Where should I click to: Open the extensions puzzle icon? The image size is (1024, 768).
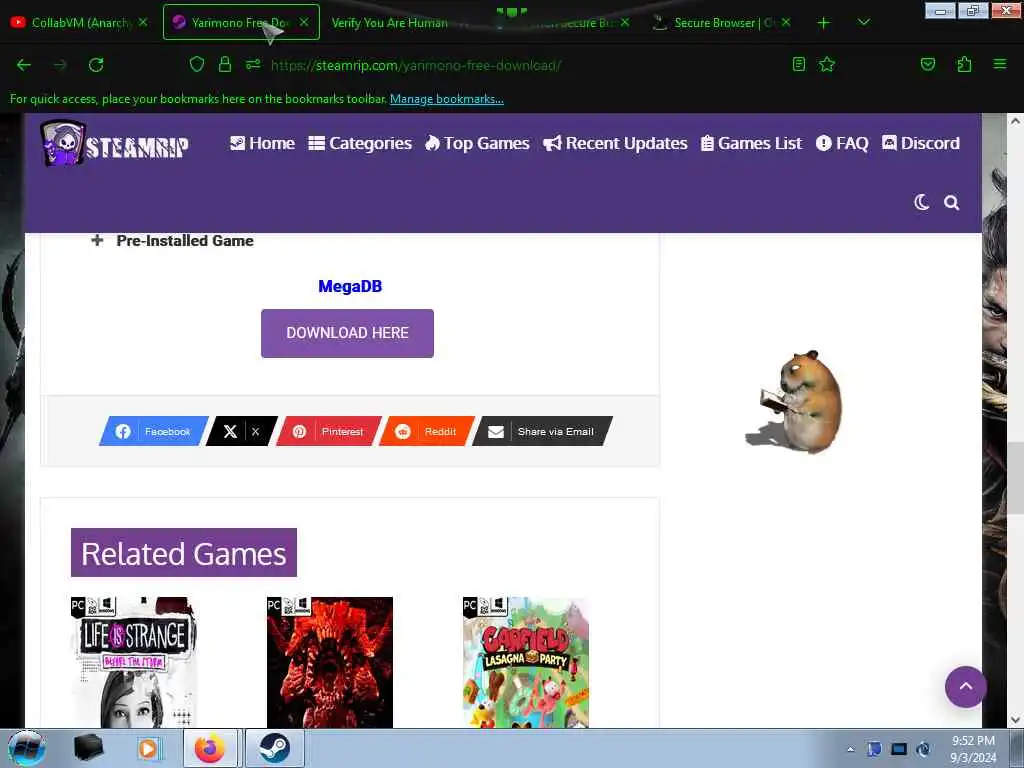click(x=964, y=64)
